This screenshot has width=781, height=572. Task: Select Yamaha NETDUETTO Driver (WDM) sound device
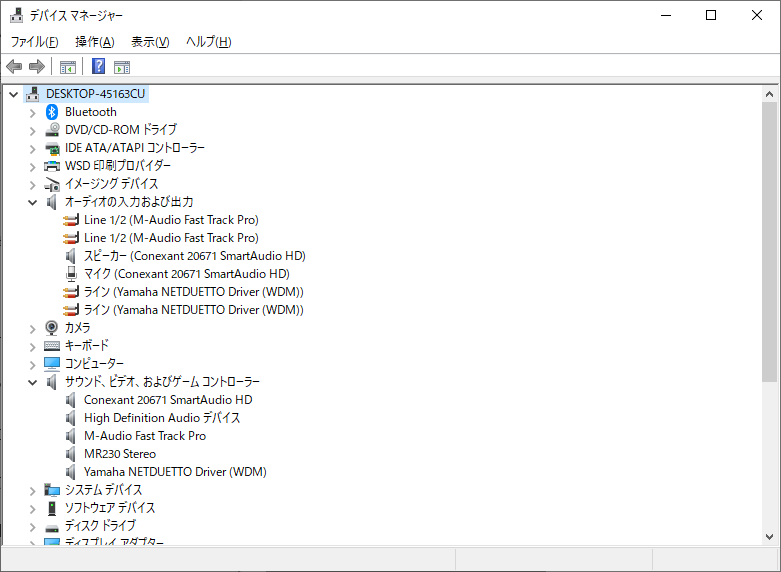point(175,471)
